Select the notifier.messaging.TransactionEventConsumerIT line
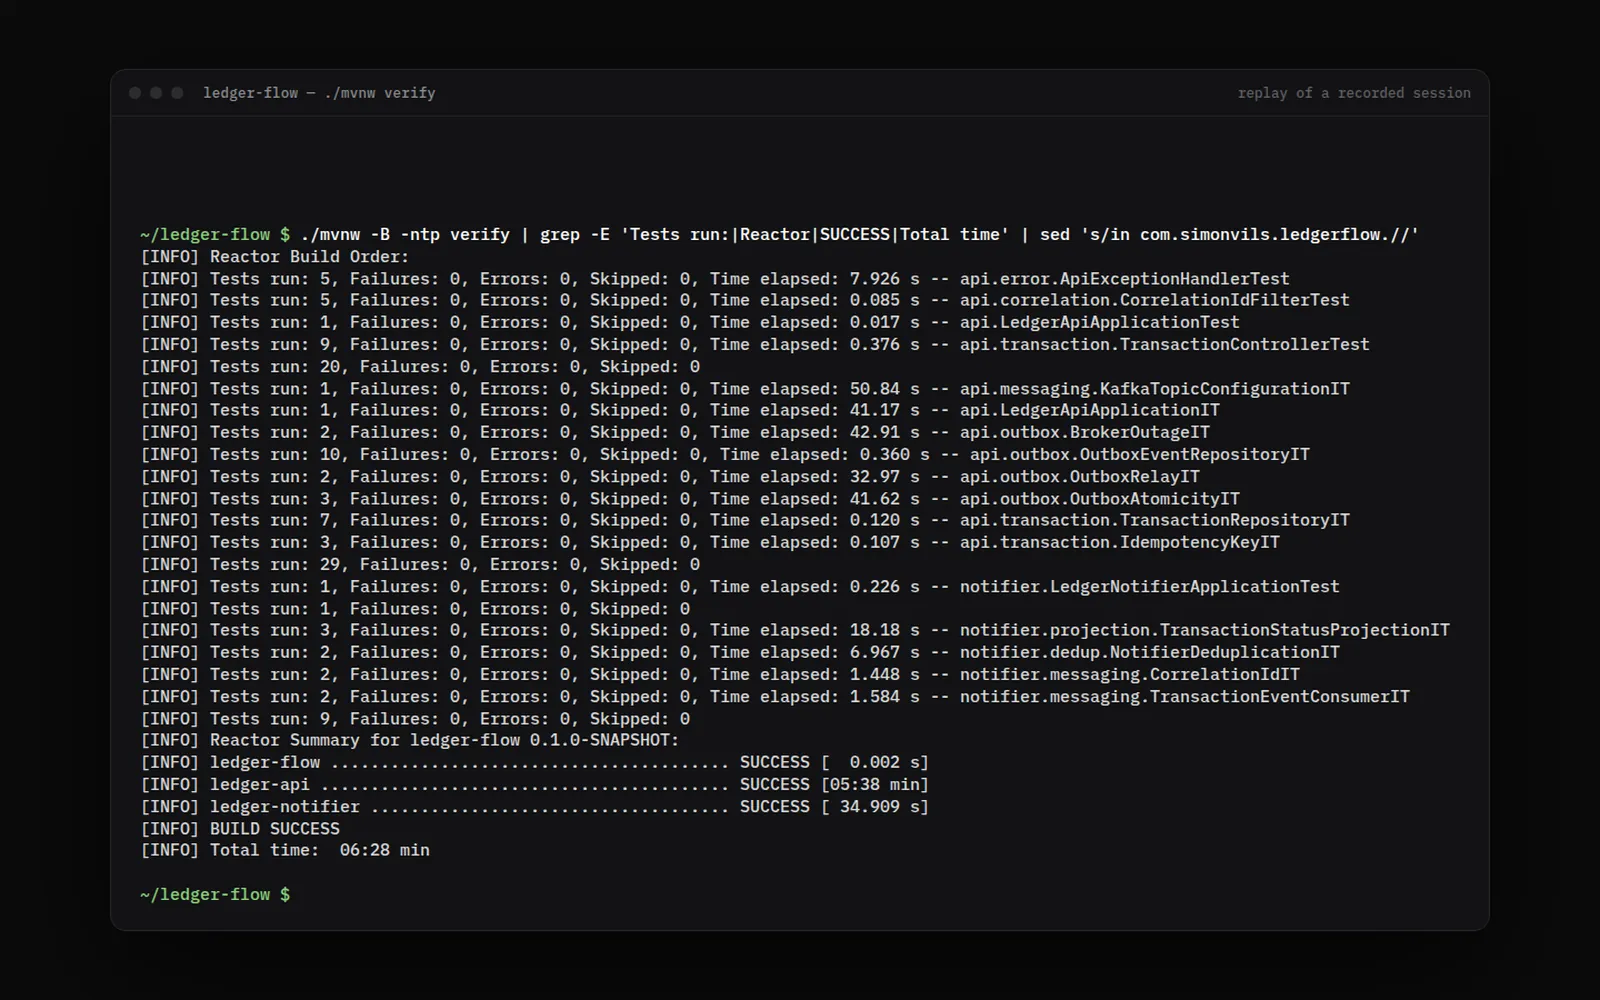Image resolution: width=1600 pixels, height=1000 pixels. [x=775, y=697]
